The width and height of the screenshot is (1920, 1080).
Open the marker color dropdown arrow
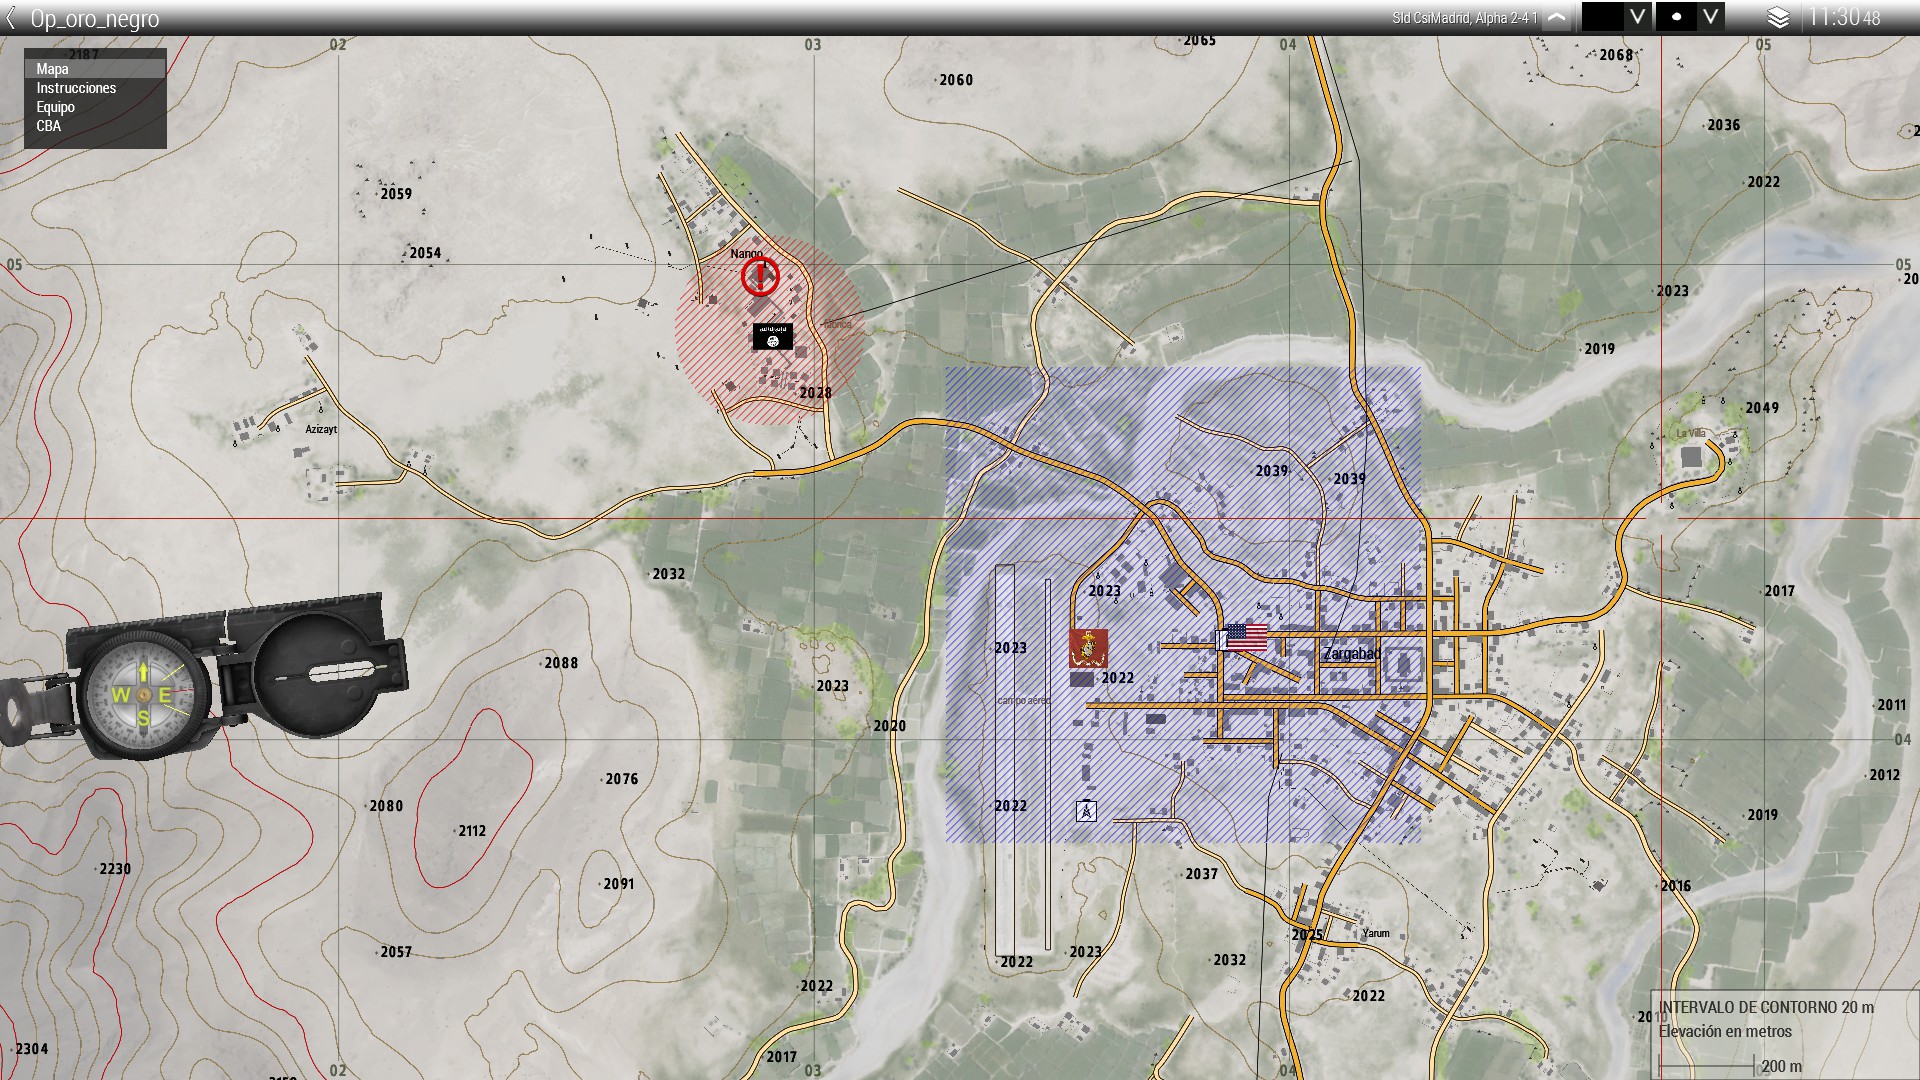click(1637, 17)
